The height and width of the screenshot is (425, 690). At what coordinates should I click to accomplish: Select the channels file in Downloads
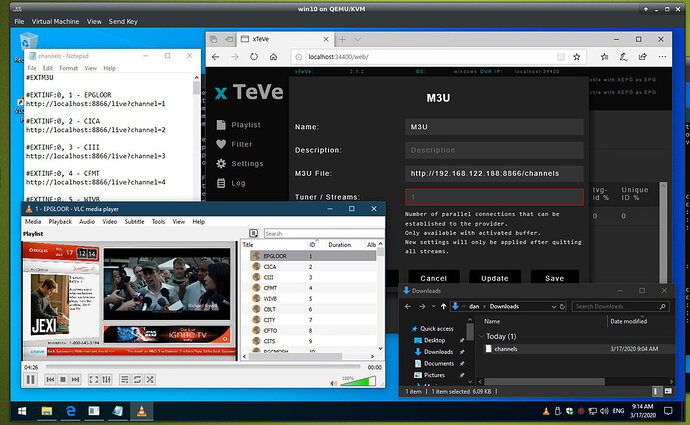pyautogui.click(x=506, y=348)
